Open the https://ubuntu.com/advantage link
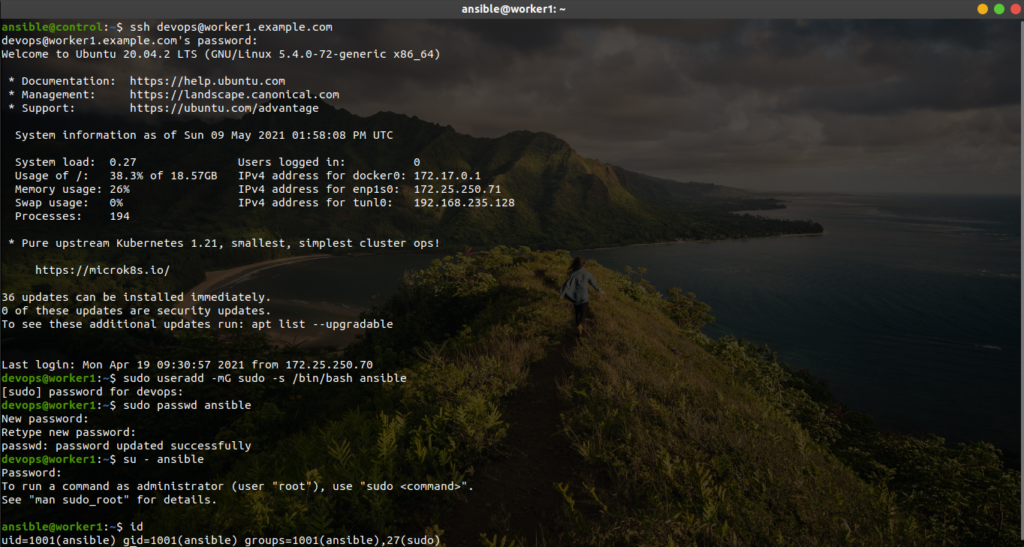 [224, 108]
